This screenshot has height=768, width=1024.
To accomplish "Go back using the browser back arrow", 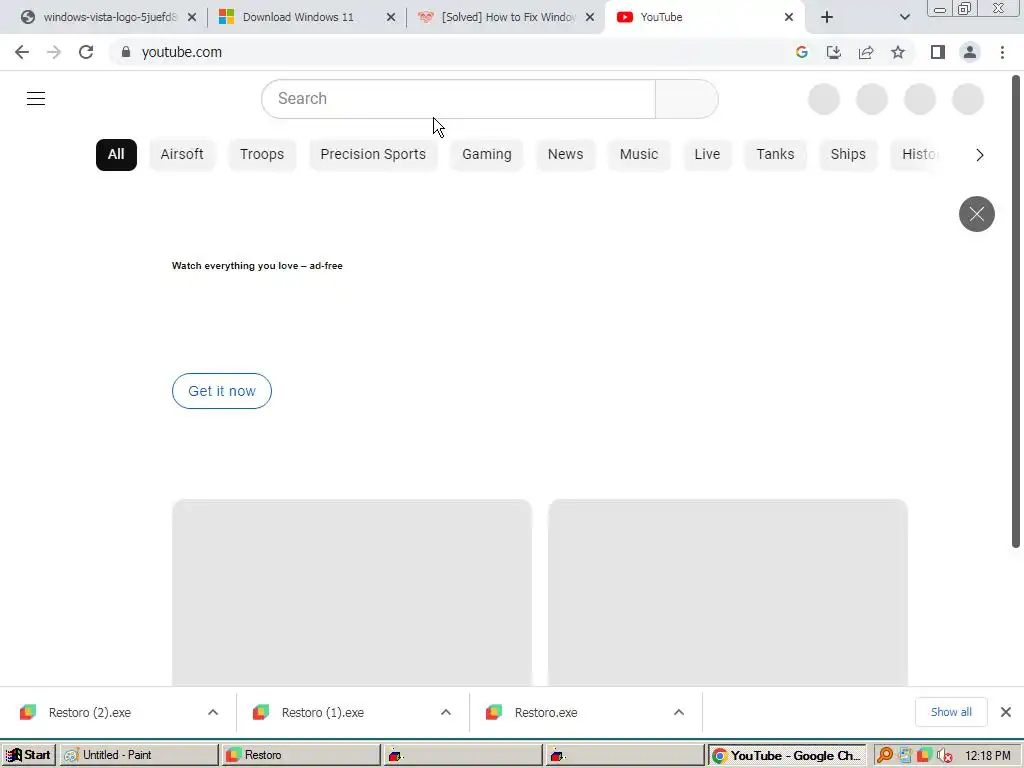I will 22,52.
